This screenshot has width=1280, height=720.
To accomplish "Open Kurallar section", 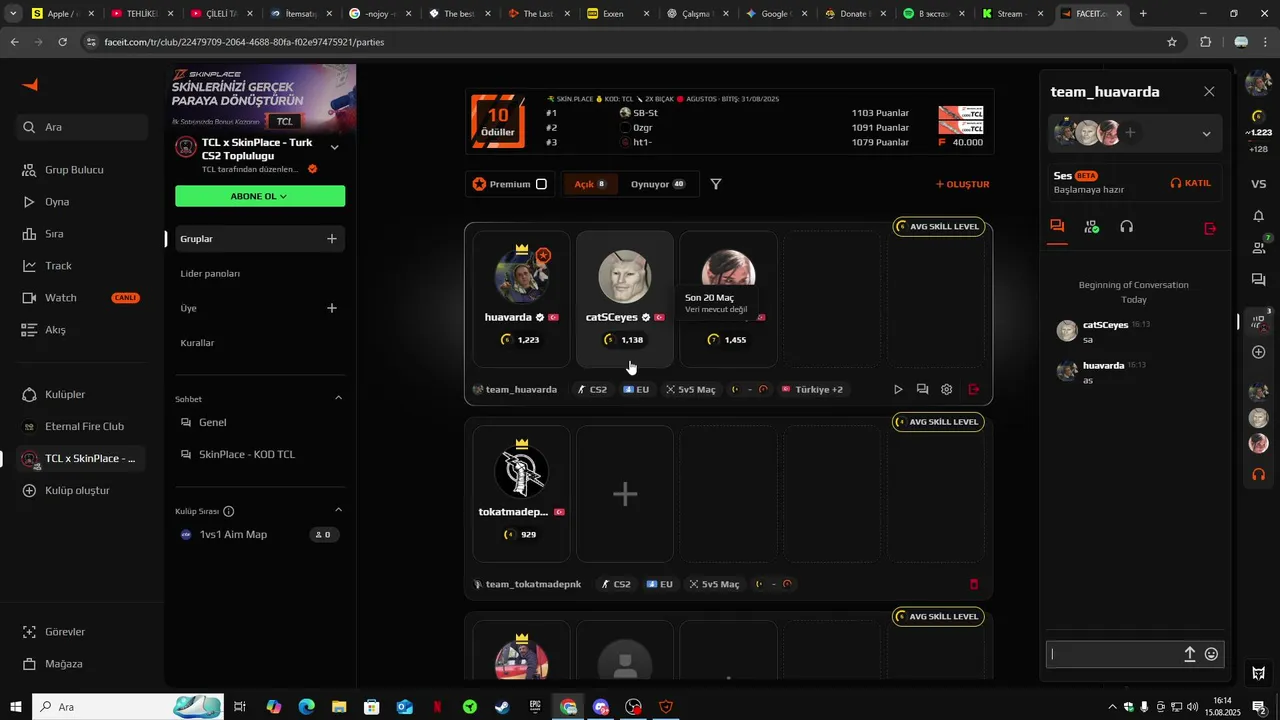I will coord(197,343).
